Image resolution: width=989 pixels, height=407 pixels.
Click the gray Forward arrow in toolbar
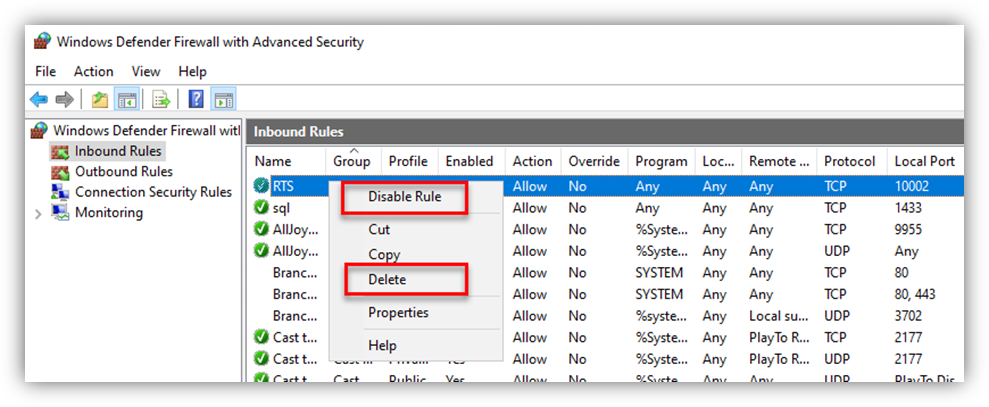pos(64,99)
